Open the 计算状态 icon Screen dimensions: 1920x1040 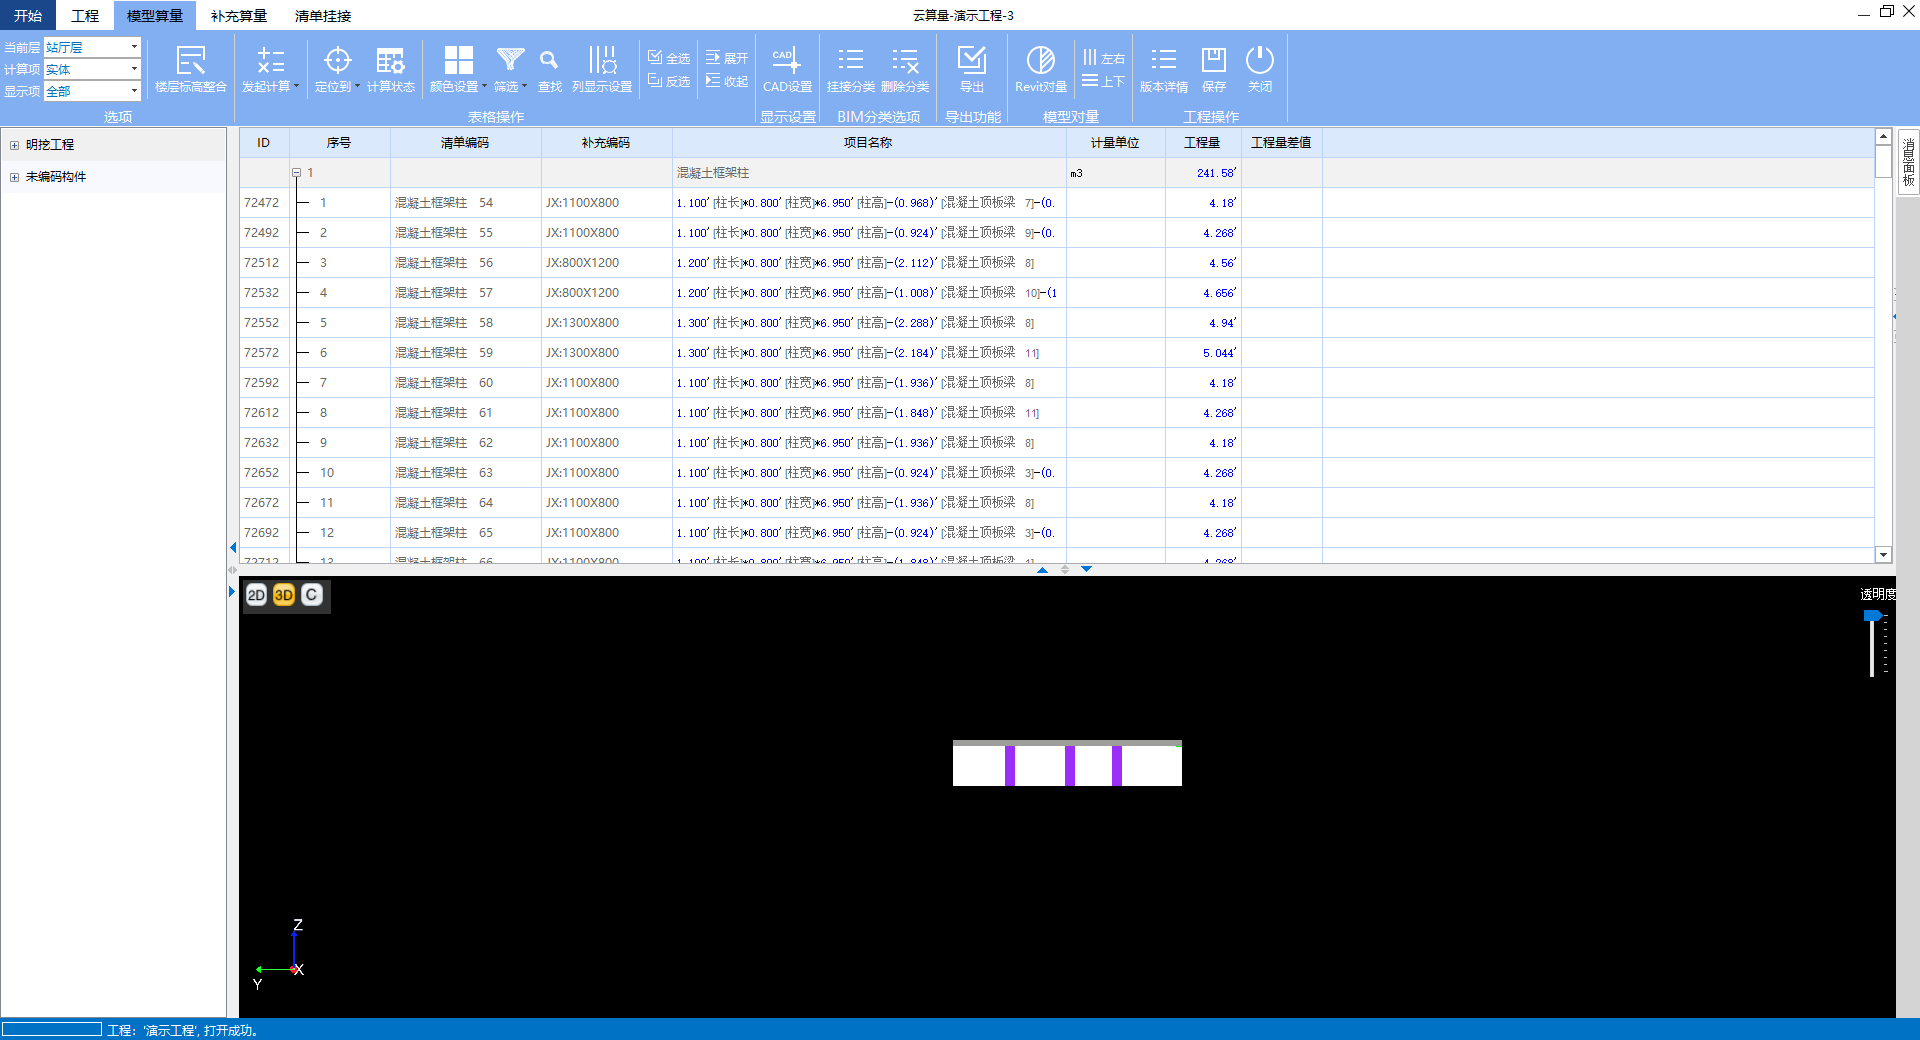point(390,62)
